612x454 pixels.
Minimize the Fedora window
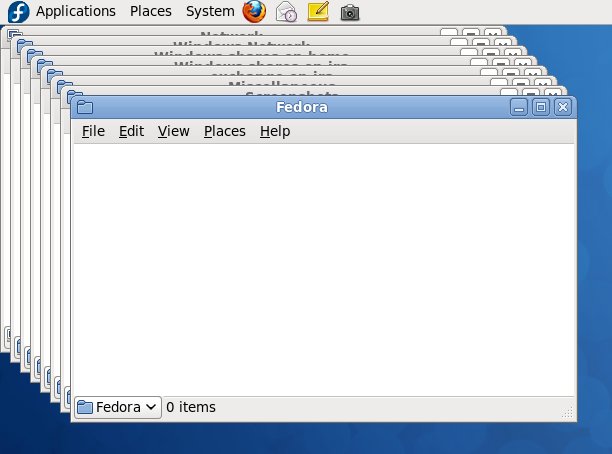[x=519, y=107]
